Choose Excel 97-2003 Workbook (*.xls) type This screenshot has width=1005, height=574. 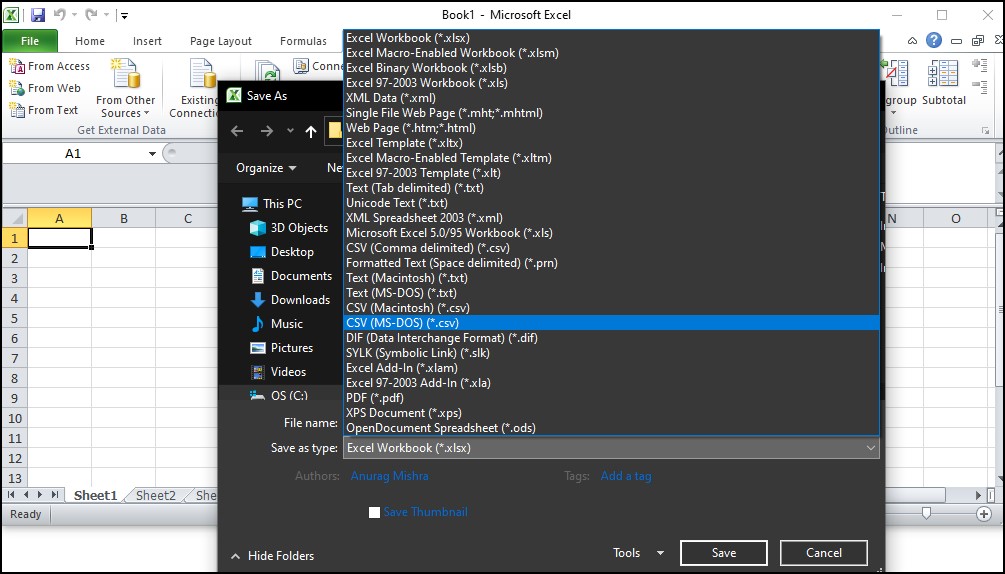click(x=611, y=83)
